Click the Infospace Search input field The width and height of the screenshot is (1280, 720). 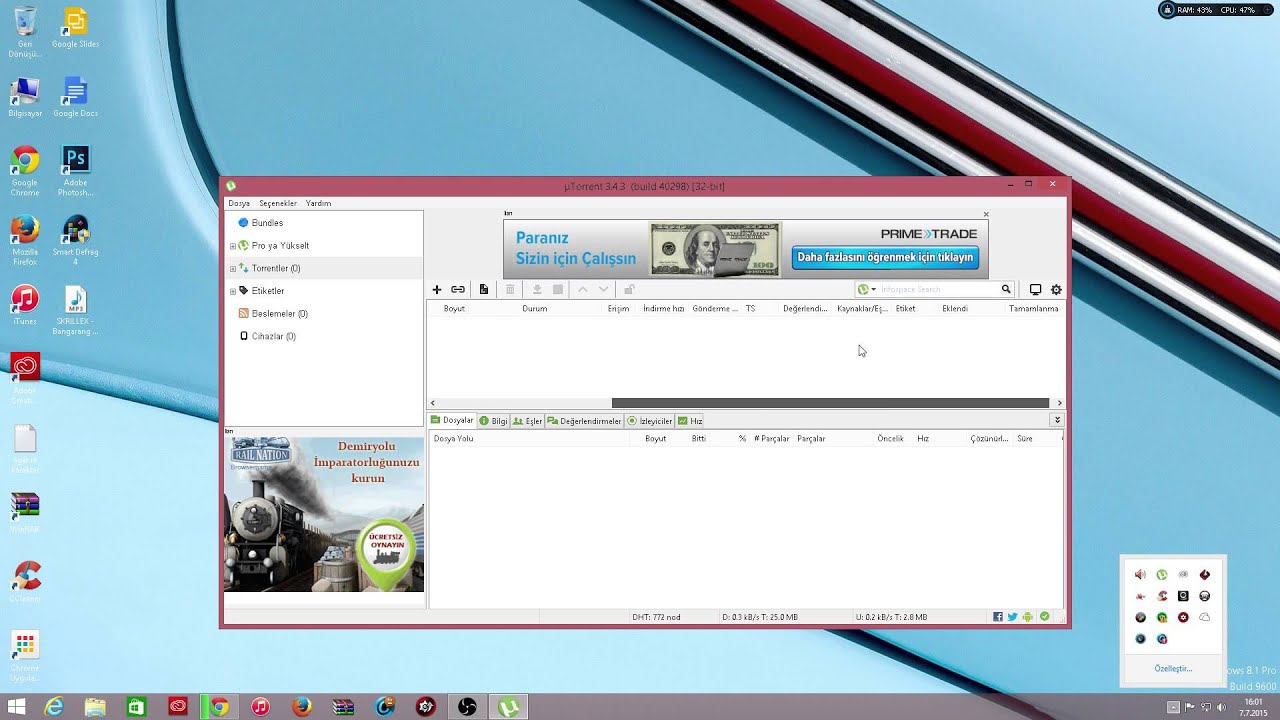click(x=938, y=289)
